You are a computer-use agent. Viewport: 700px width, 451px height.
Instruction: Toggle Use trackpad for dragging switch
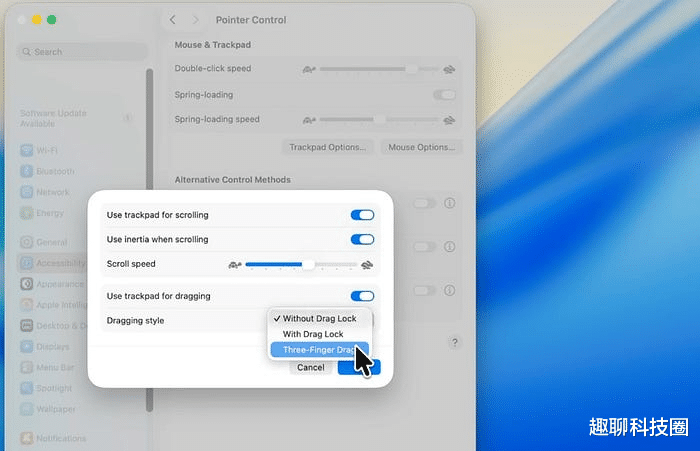point(362,296)
